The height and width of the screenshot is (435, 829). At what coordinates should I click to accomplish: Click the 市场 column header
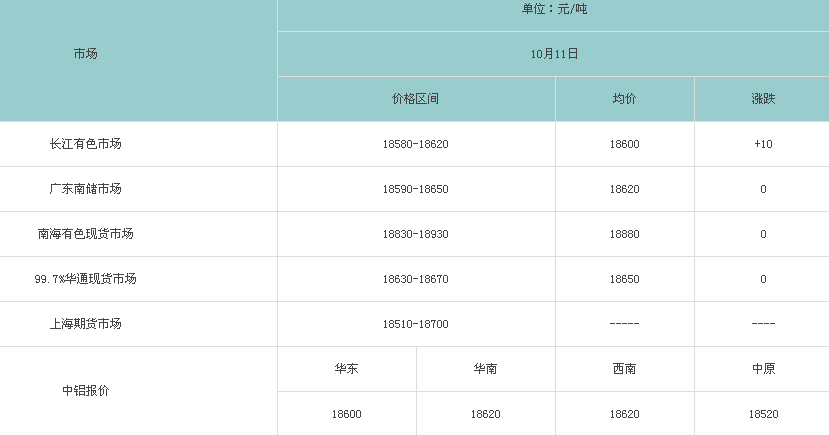tap(85, 54)
